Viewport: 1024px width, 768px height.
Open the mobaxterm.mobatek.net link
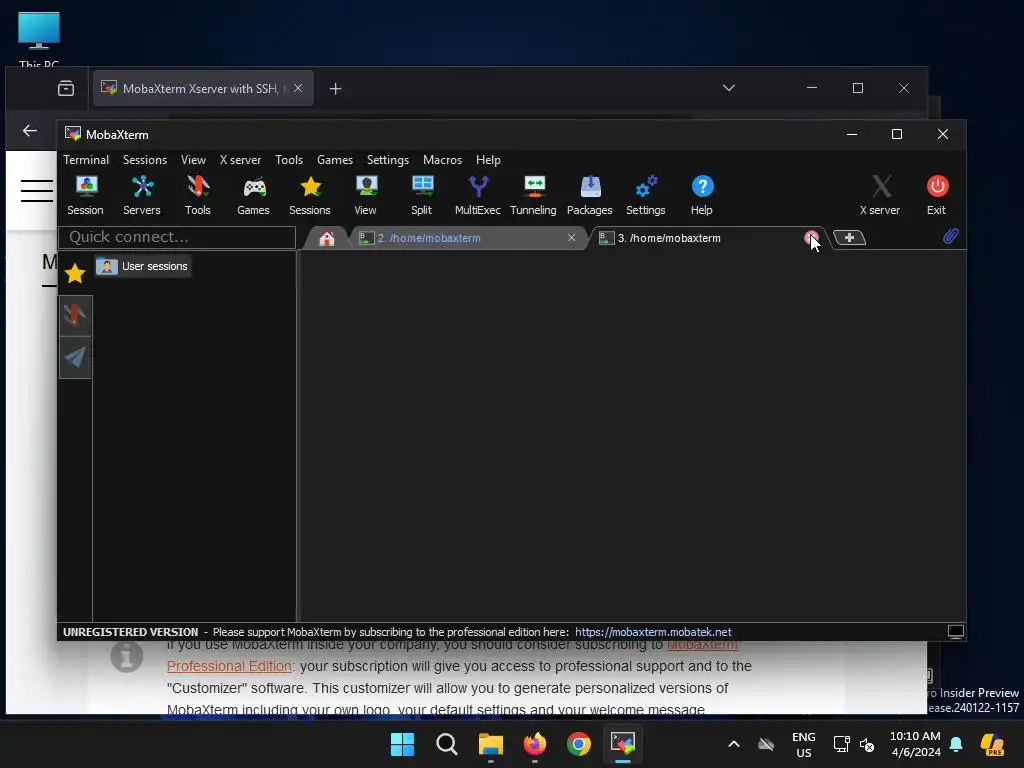[653, 632]
